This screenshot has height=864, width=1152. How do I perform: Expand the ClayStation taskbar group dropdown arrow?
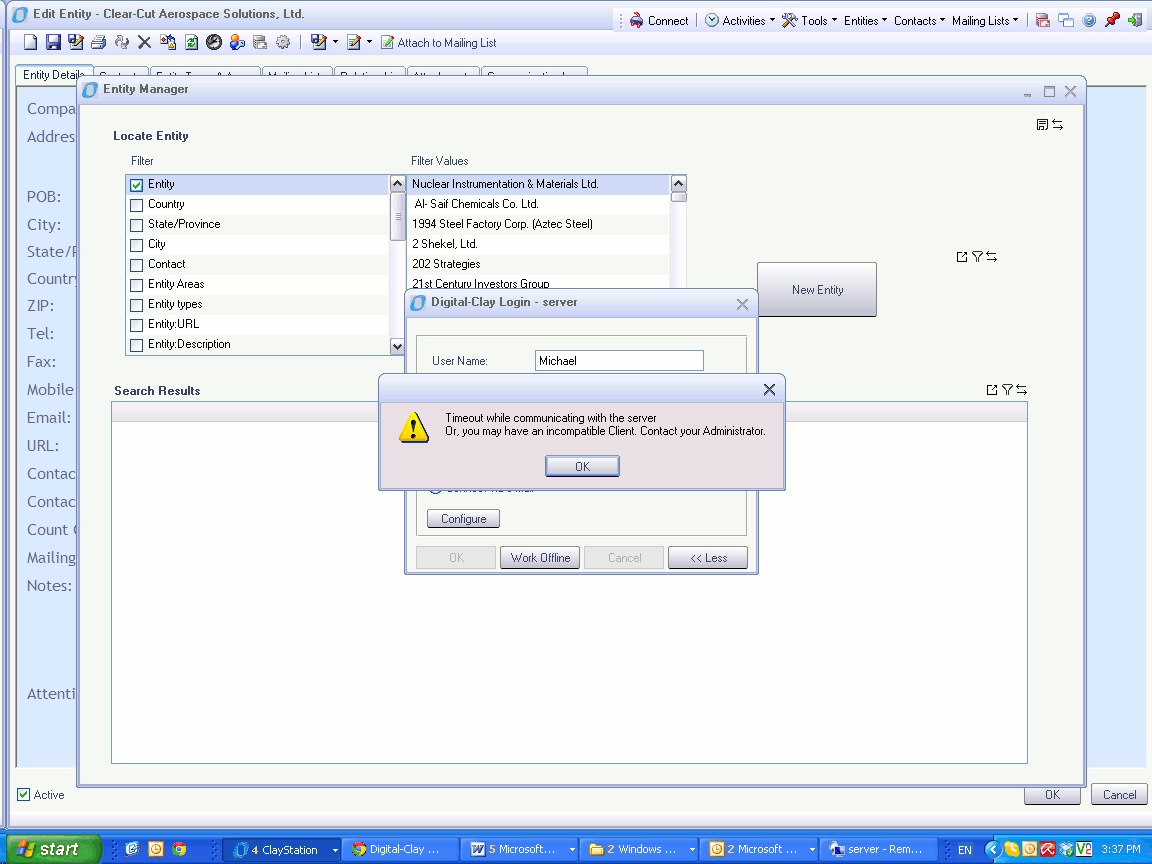(x=334, y=850)
